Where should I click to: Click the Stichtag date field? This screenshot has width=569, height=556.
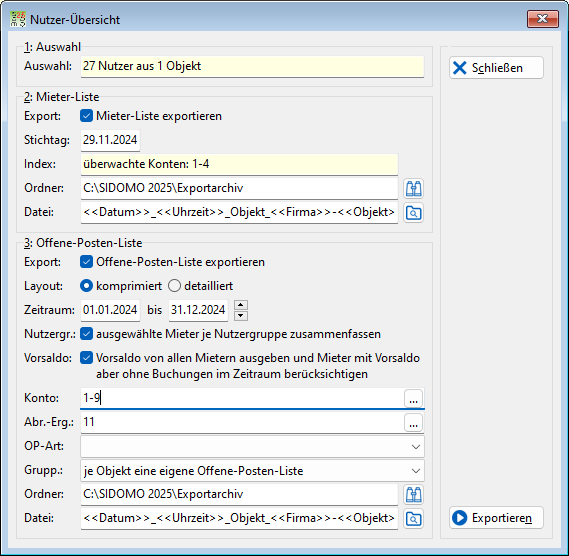click(110, 140)
